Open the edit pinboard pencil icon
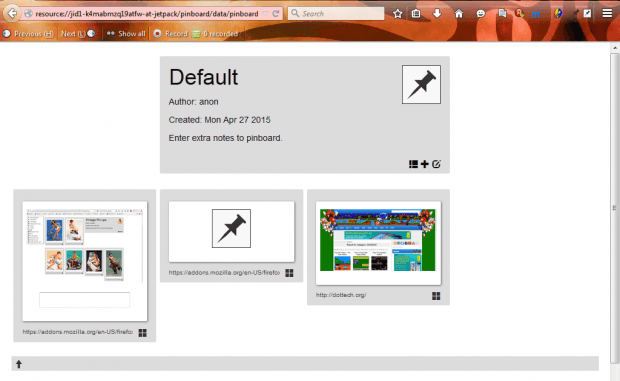 click(x=436, y=164)
